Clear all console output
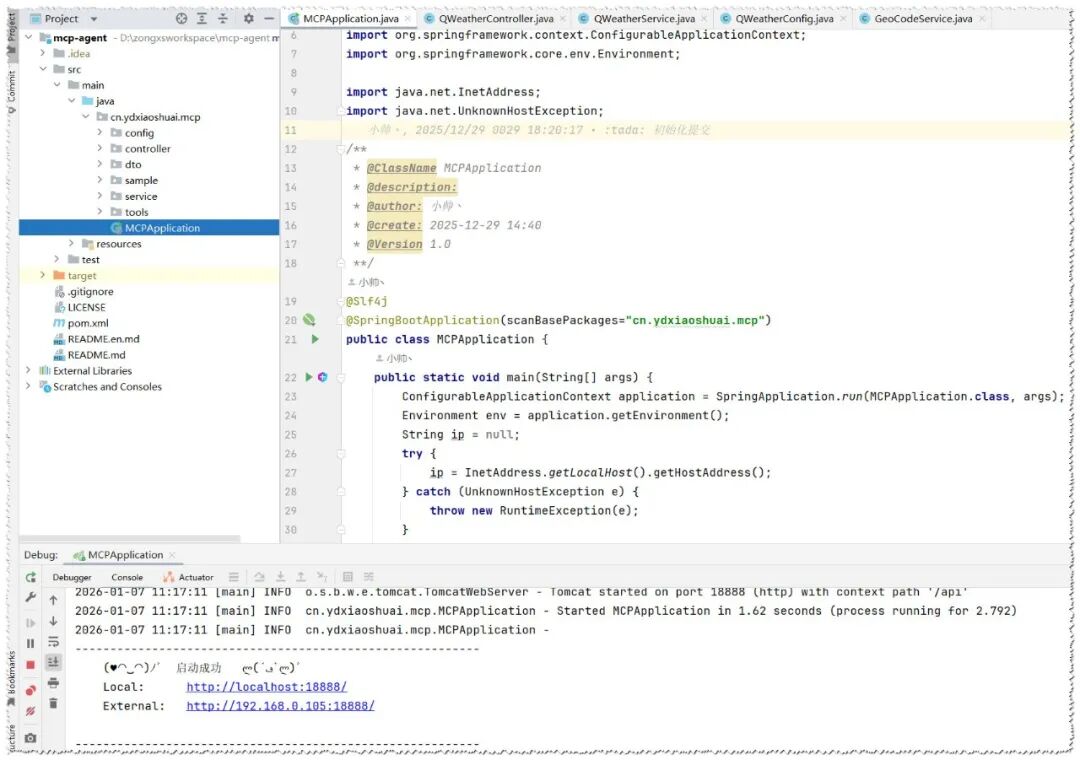Viewport: 1080px width, 760px height. [x=53, y=703]
